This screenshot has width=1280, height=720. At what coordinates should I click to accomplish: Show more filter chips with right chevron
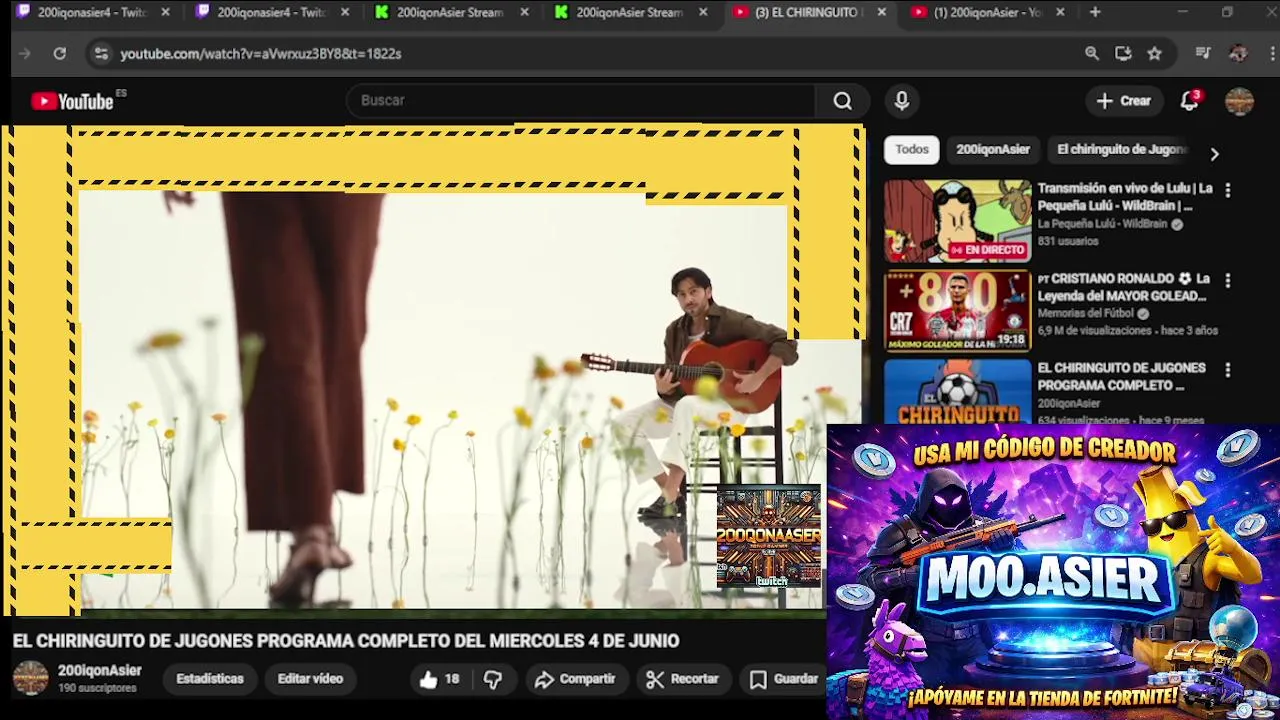(1214, 154)
